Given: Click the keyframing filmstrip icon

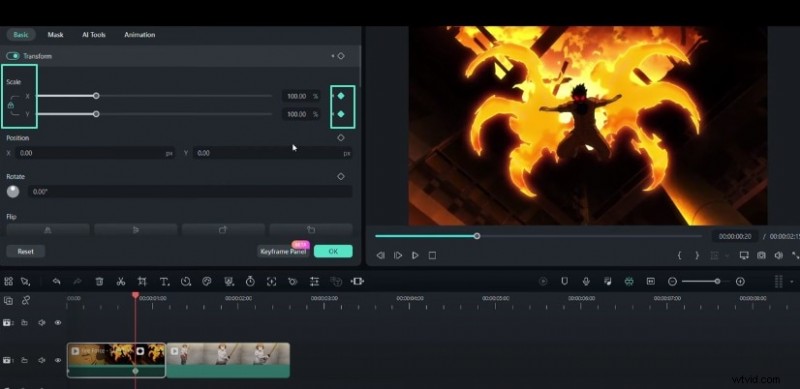Looking at the screenshot, I should click(x=358, y=281).
